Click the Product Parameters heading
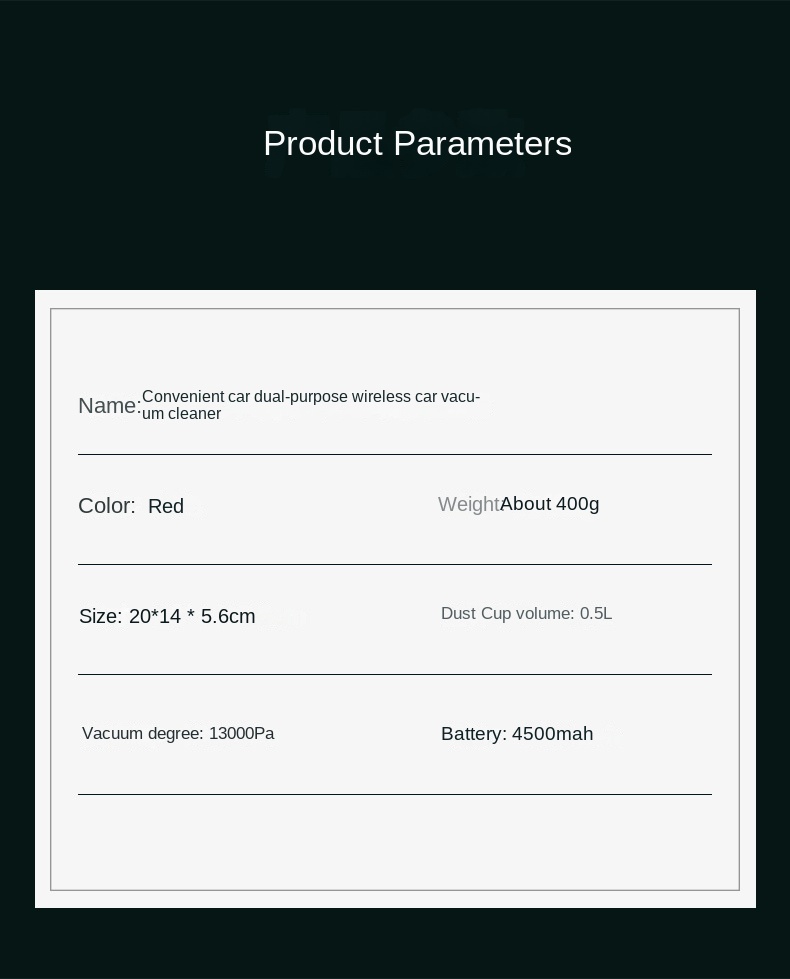This screenshot has height=979, width=790. pos(417,144)
